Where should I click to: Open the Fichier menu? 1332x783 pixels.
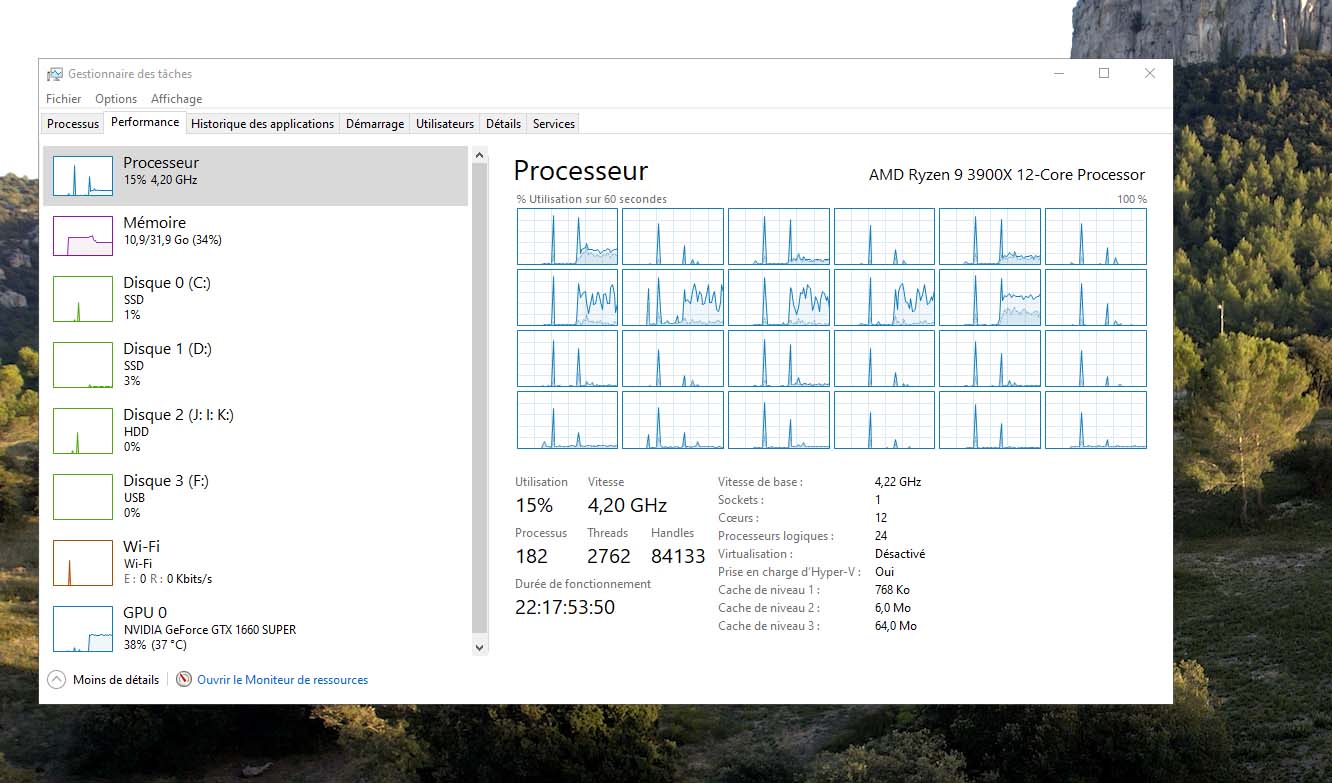[x=64, y=99]
